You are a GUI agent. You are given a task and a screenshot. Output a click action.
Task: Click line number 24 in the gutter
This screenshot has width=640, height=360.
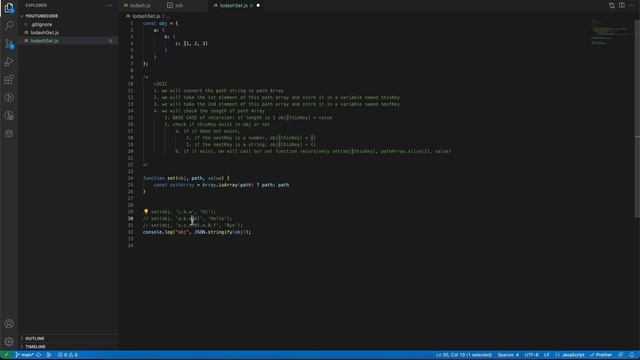click(x=131, y=178)
